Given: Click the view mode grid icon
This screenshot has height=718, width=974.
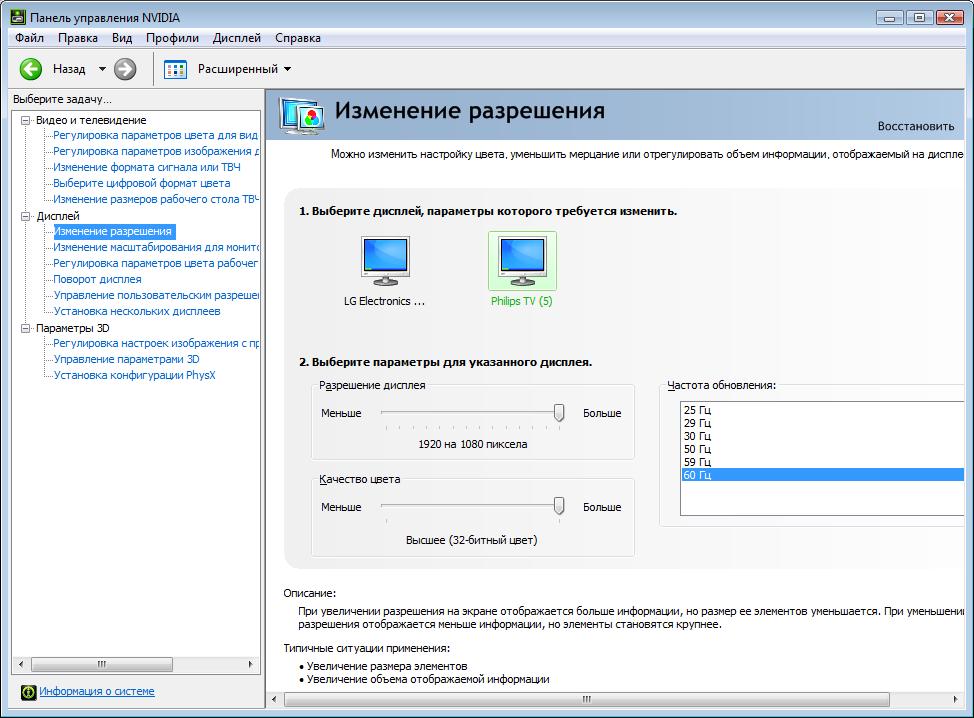Looking at the screenshot, I should point(175,70).
